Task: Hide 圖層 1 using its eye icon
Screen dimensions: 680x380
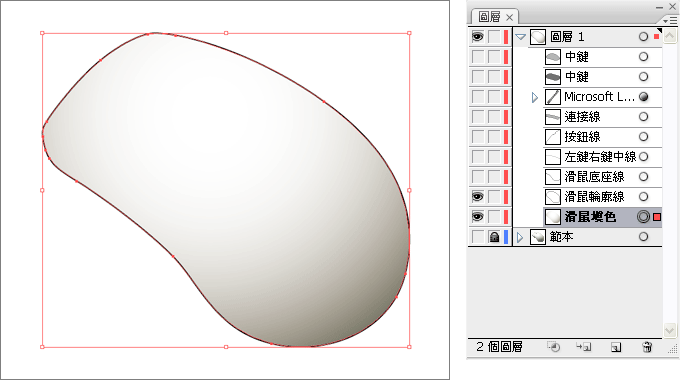Action: [477, 37]
